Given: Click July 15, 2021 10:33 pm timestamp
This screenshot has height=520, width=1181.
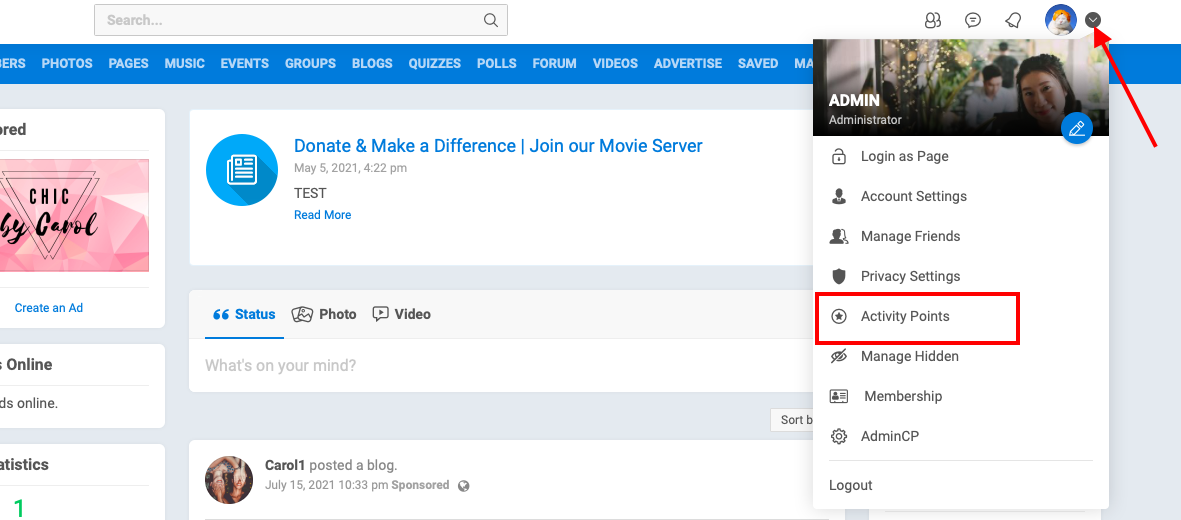Looking at the screenshot, I should (327, 485).
